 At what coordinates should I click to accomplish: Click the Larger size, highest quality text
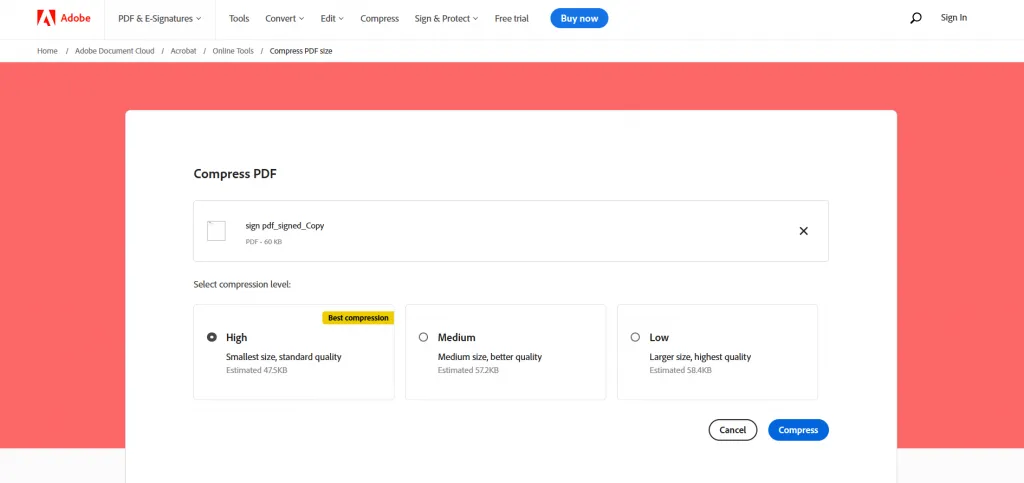(700, 357)
